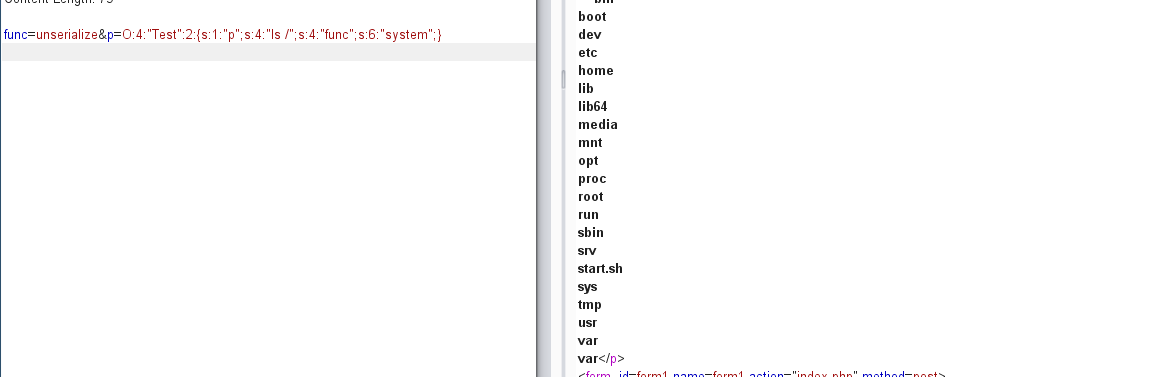This screenshot has height=377, width=1158.
Task: Place cursor on empty highlighted request line
Action: coord(267,52)
